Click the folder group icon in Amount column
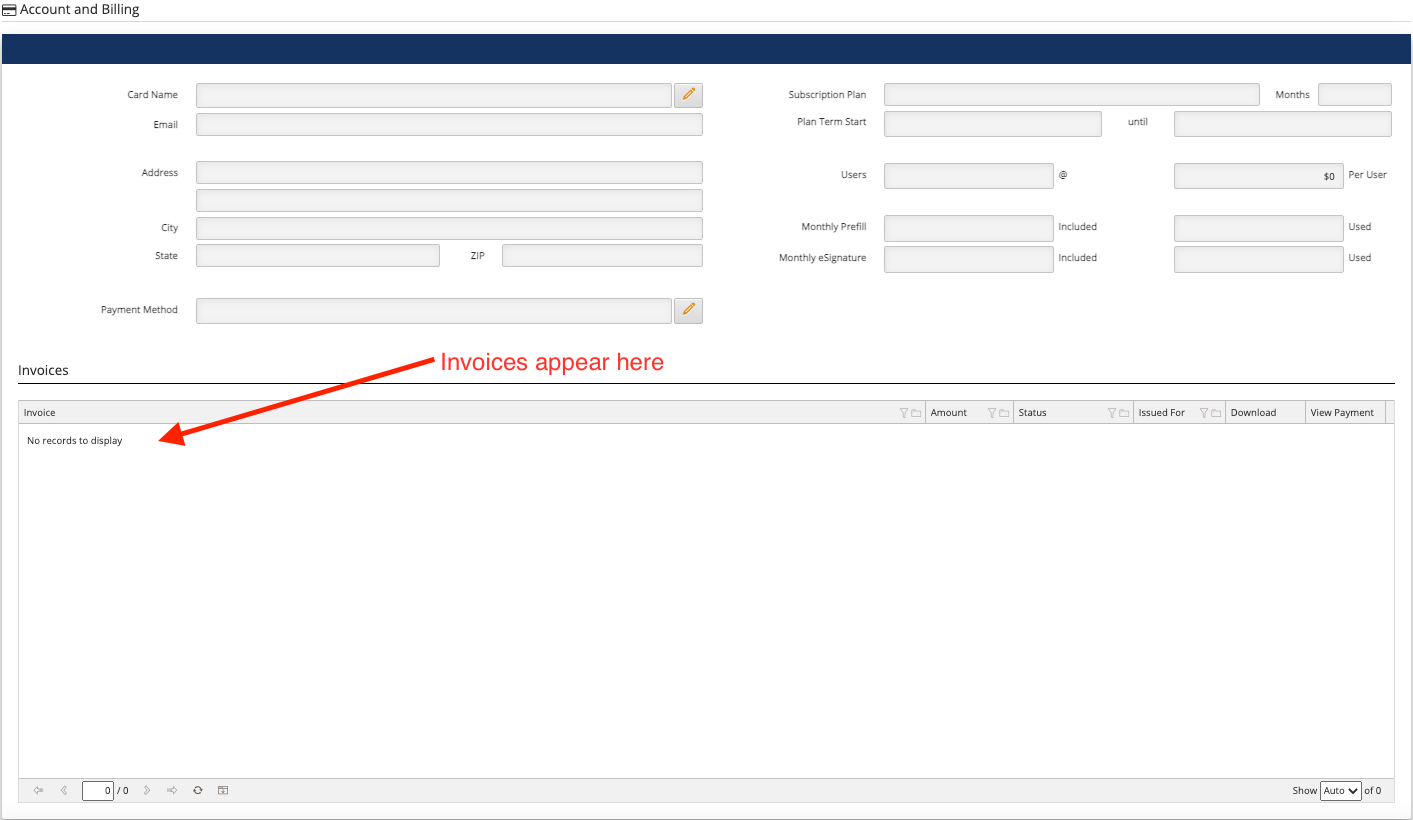1413x820 pixels. point(1004,413)
